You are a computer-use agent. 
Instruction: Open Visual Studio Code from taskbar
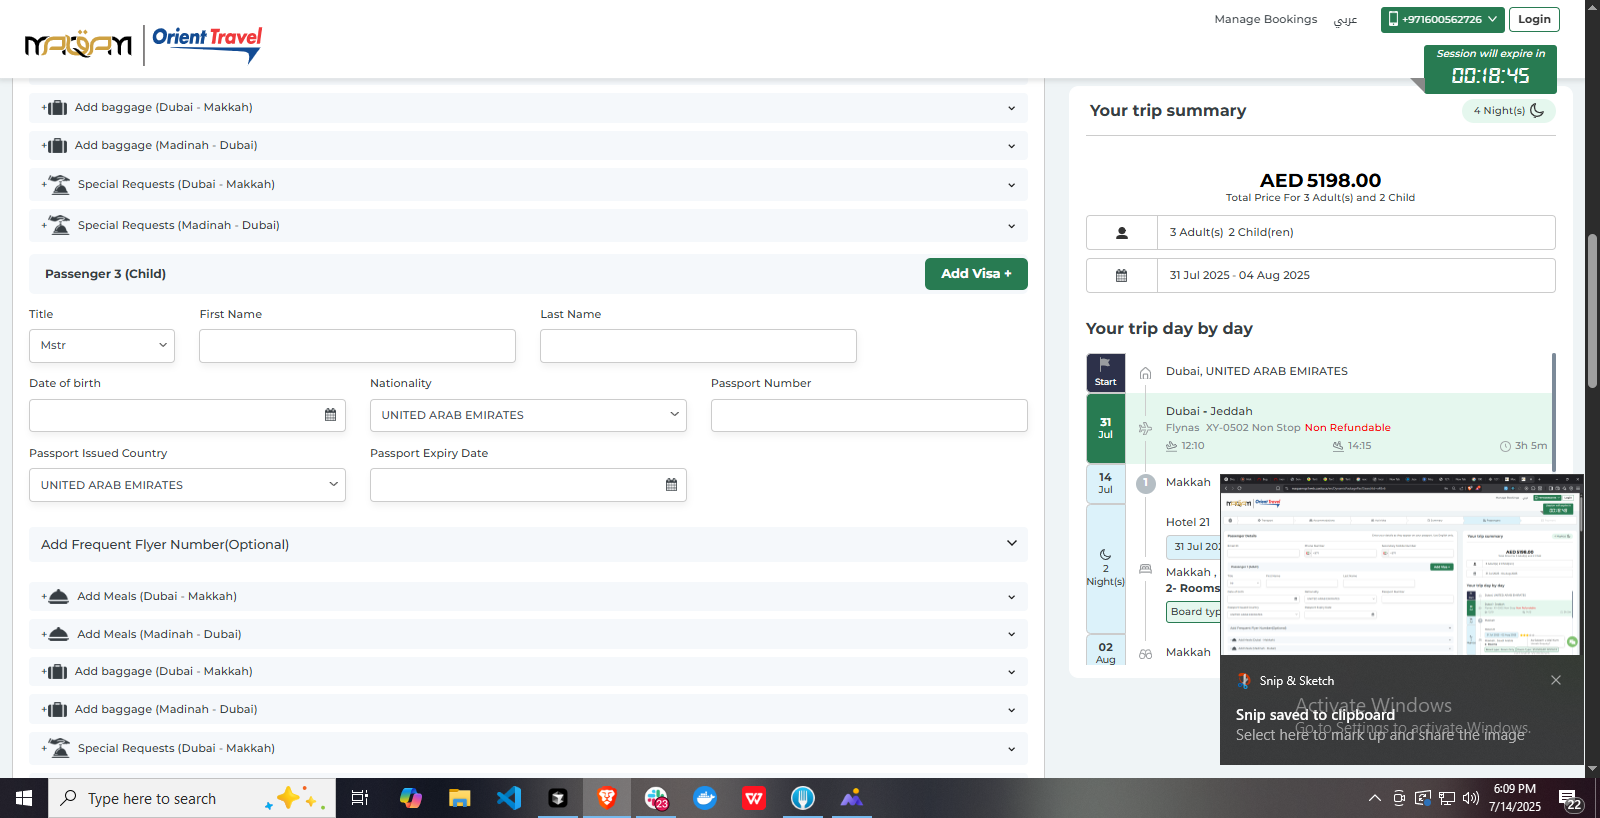point(509,798)
